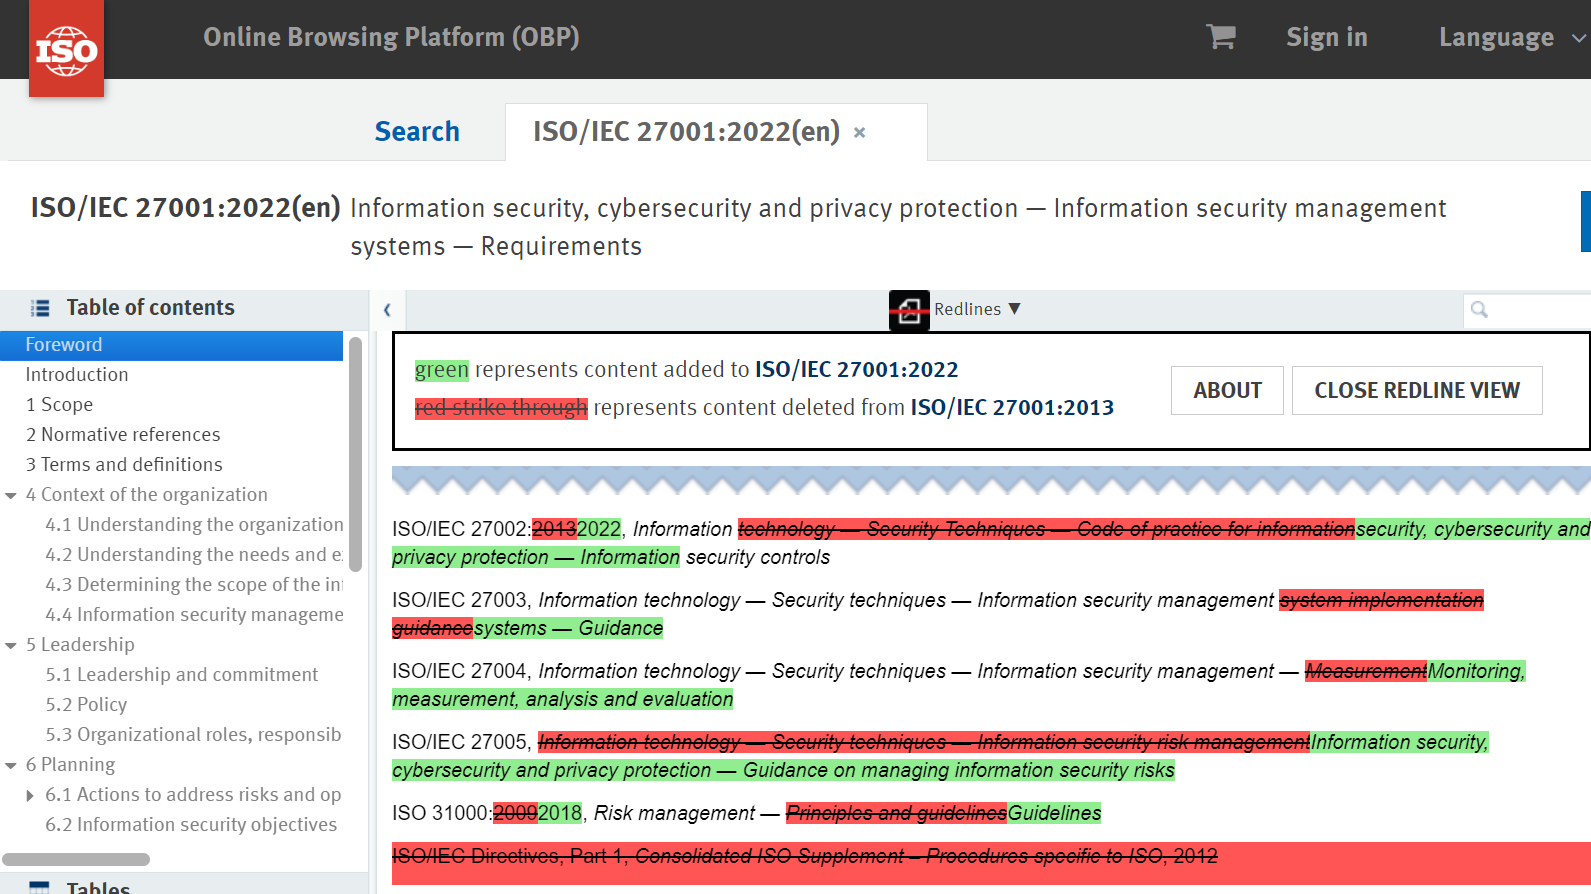Click the document search field

tap(1527, 310)
